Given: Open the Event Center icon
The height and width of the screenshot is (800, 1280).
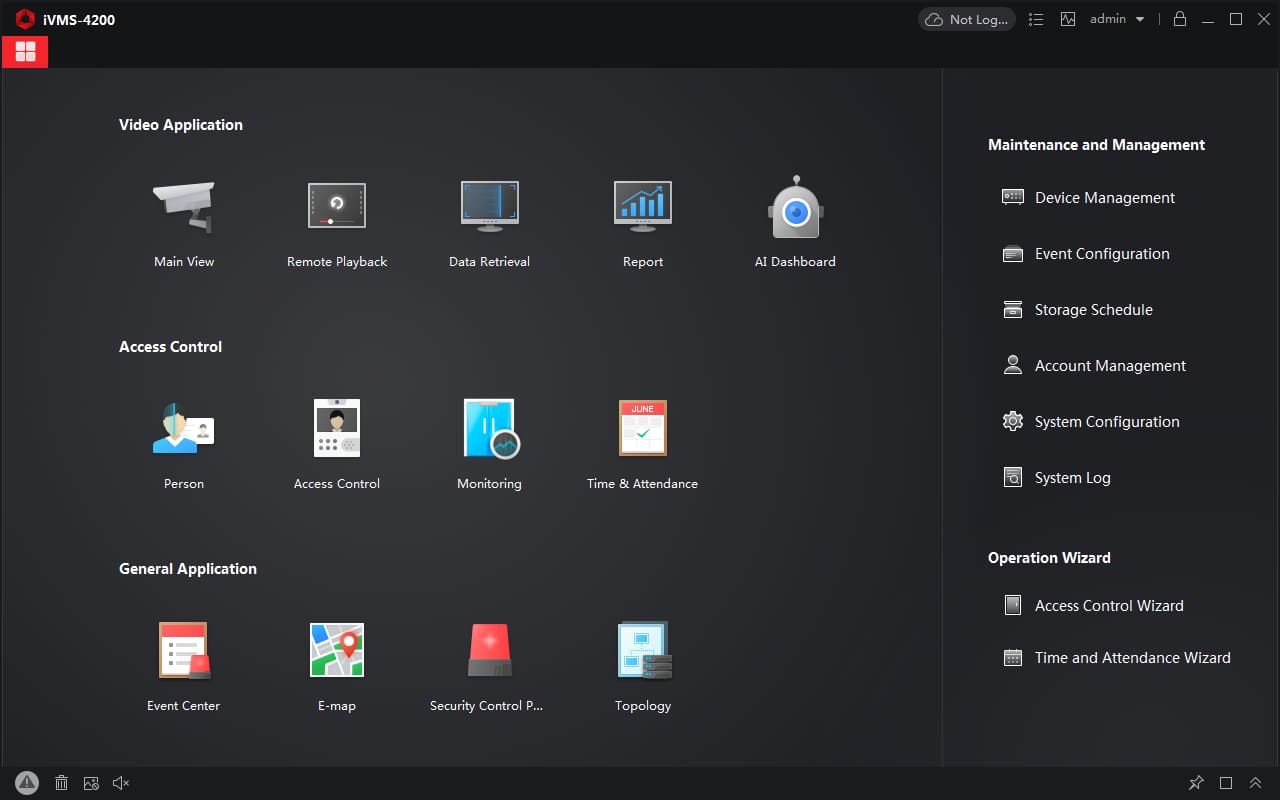Looking at the screenshot, I should 184,651.
